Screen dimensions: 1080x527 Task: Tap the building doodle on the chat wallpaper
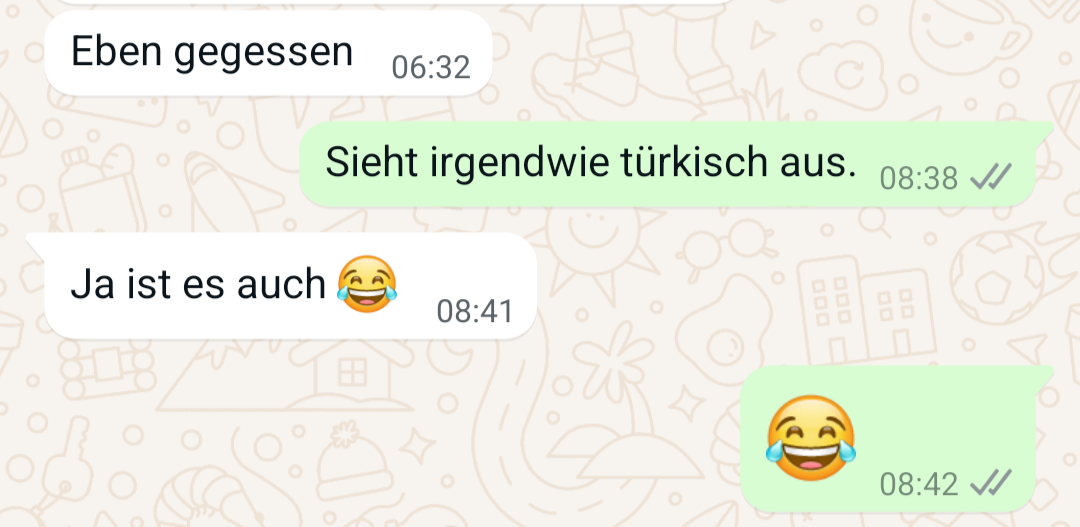point(866,311)
